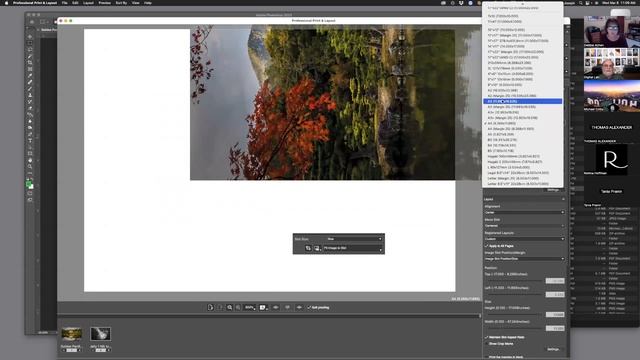Open the Fit Image to Slot dropdown

tap(353, 248)
